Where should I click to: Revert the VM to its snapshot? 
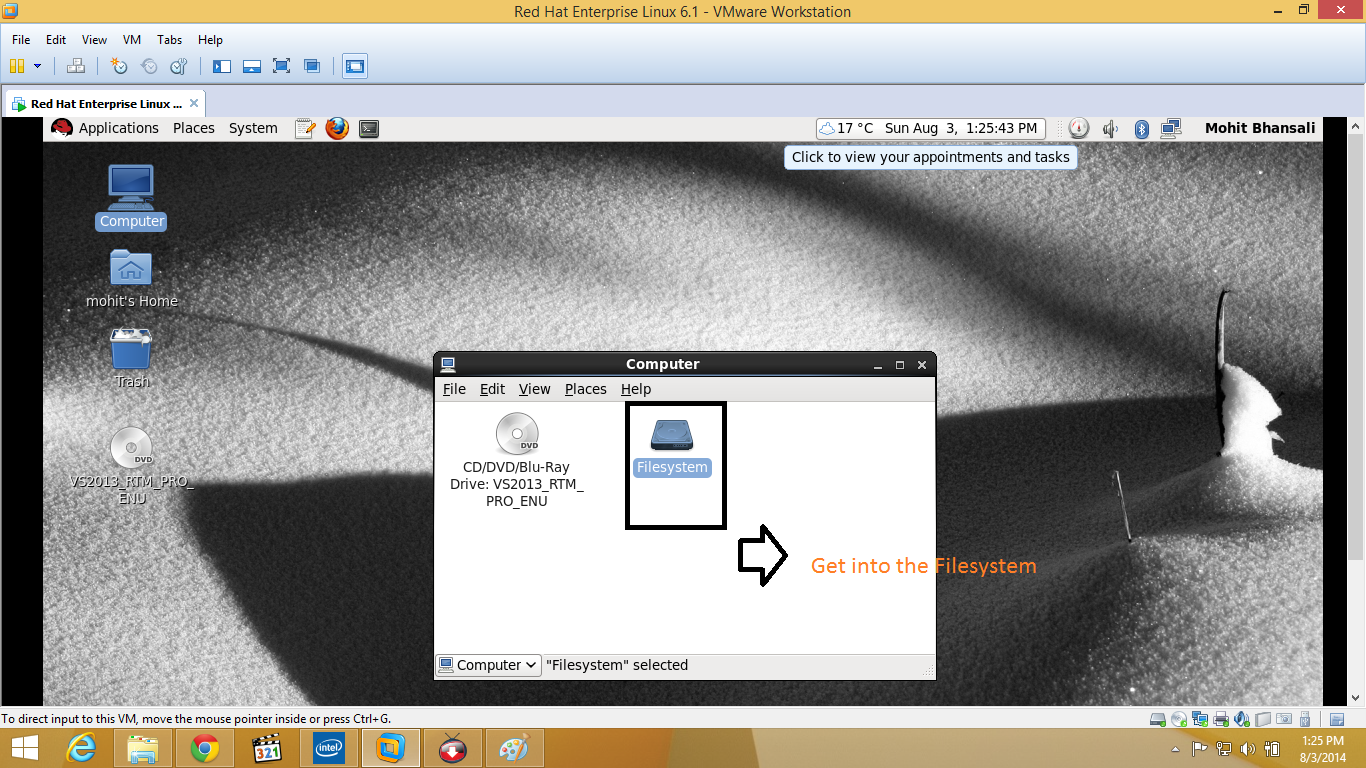(x=149, y=66)
